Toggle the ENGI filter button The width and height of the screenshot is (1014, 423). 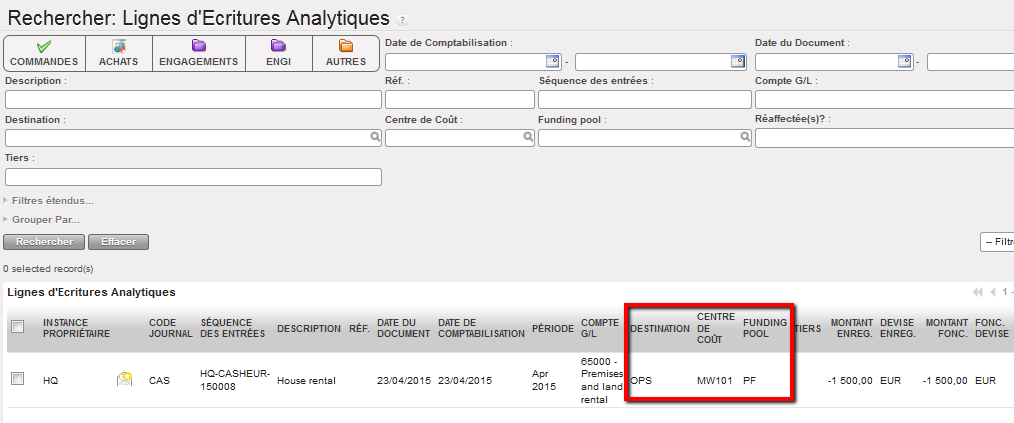(278, 54)
